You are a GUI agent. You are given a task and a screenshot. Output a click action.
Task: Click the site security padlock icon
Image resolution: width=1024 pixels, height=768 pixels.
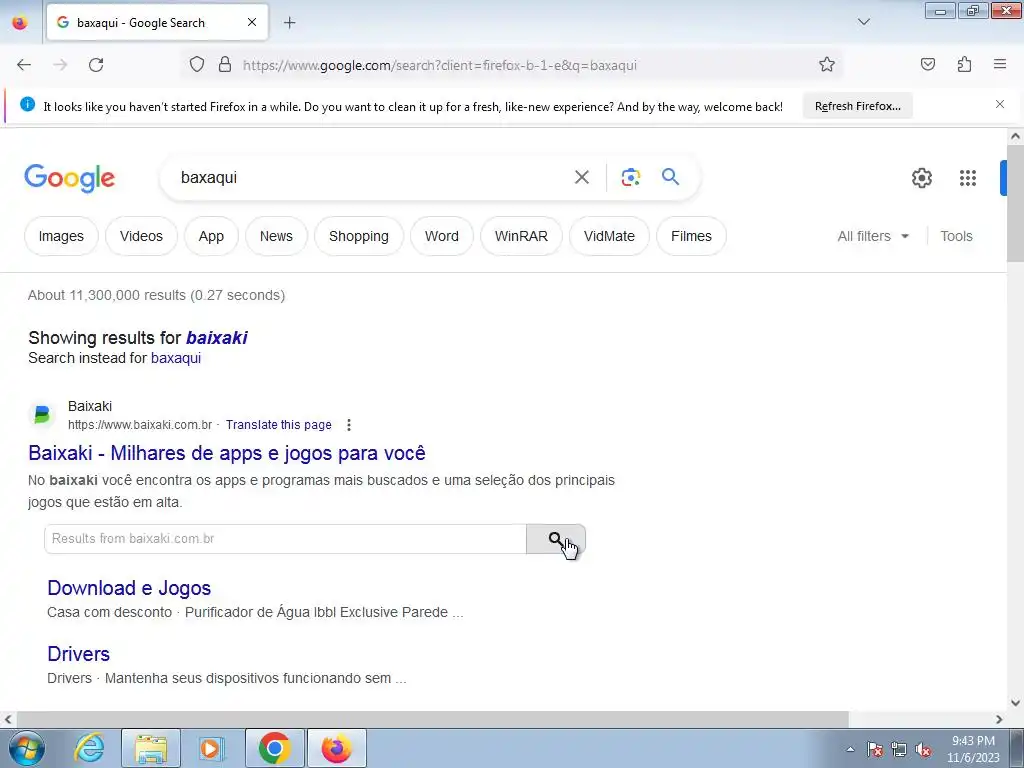pos(225,65)
